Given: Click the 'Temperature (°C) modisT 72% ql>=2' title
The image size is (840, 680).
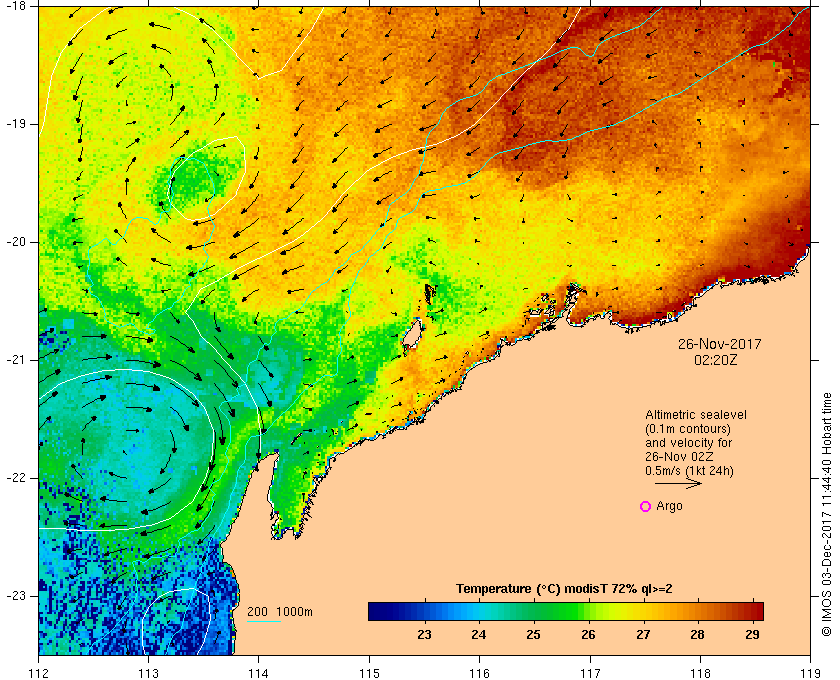Looking at the screenshot, I should click(564, 589).
